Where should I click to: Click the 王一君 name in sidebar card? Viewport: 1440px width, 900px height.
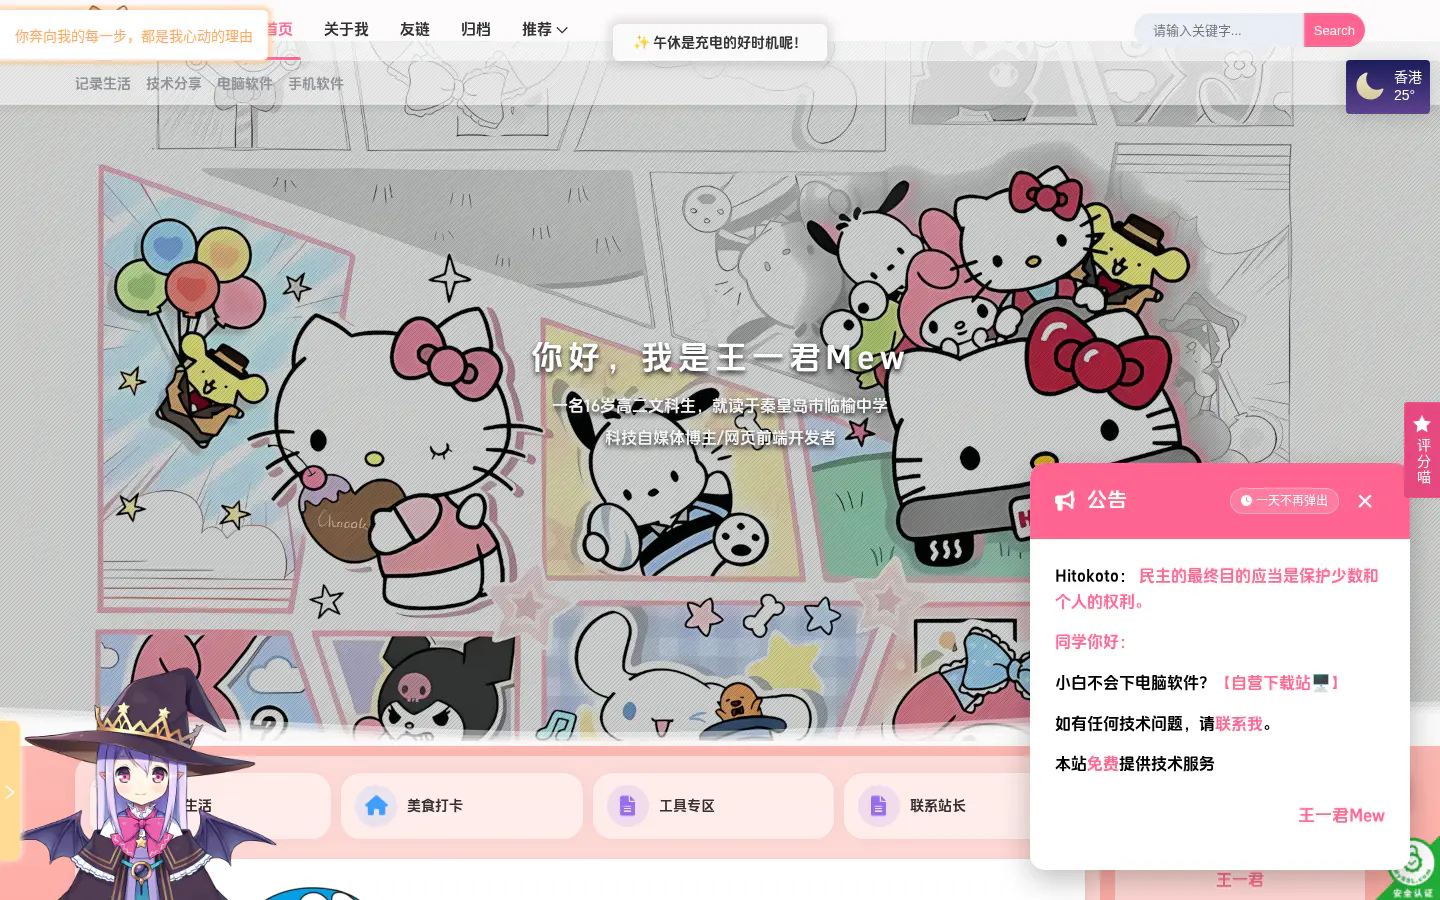click(x=1240, y=880)
